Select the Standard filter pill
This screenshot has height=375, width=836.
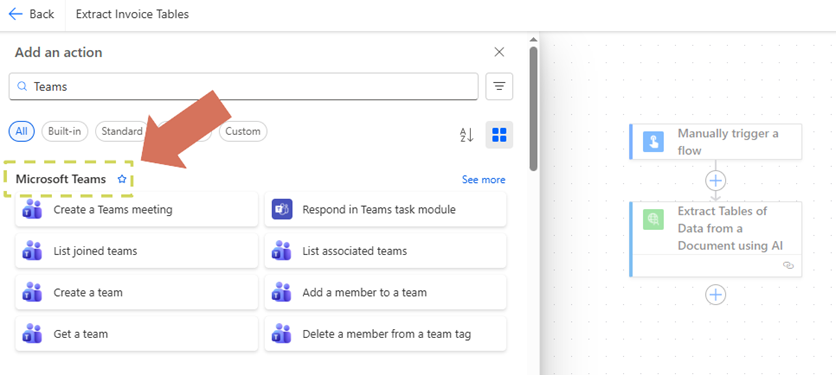[x=122, y=131]
